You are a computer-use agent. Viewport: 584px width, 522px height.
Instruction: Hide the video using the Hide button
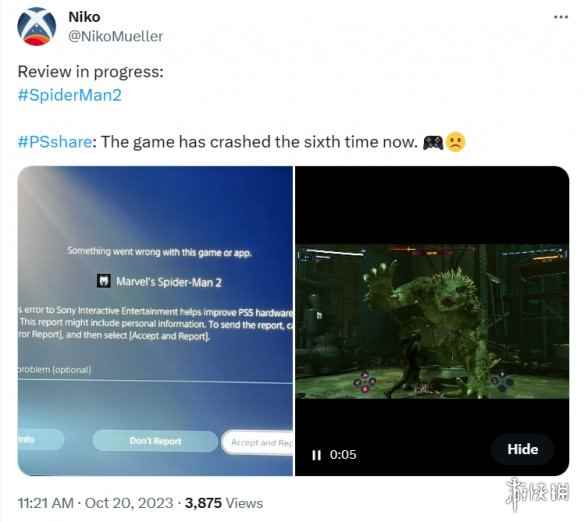(x=522, y=449)
